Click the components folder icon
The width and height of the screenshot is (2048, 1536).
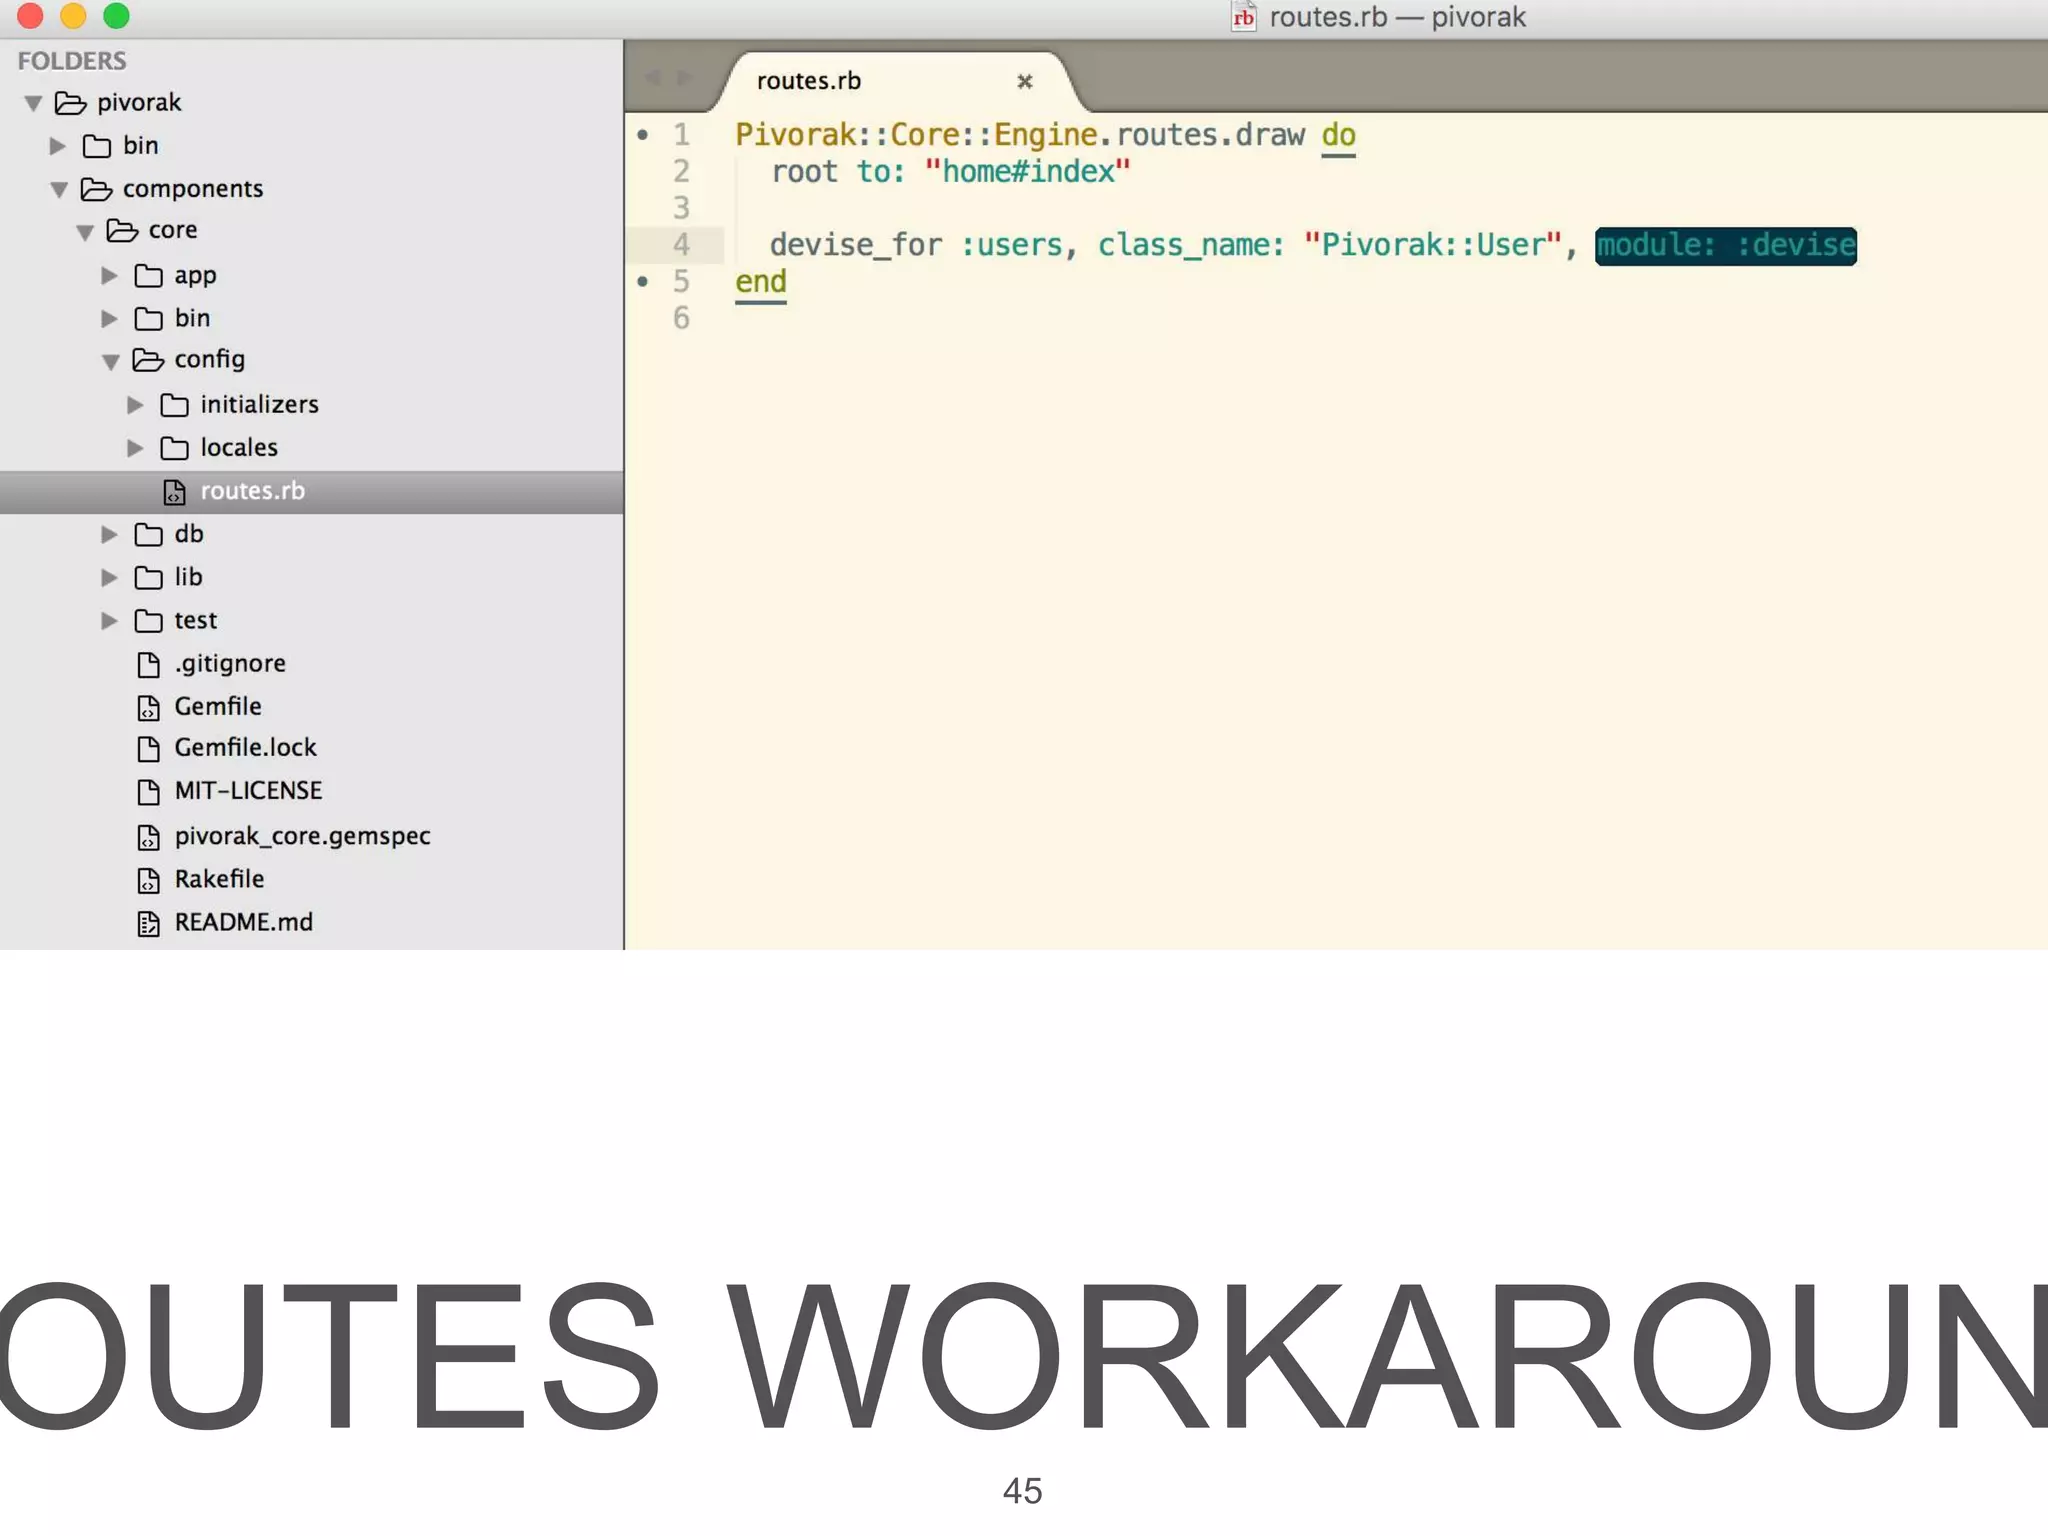coord(96,188)
